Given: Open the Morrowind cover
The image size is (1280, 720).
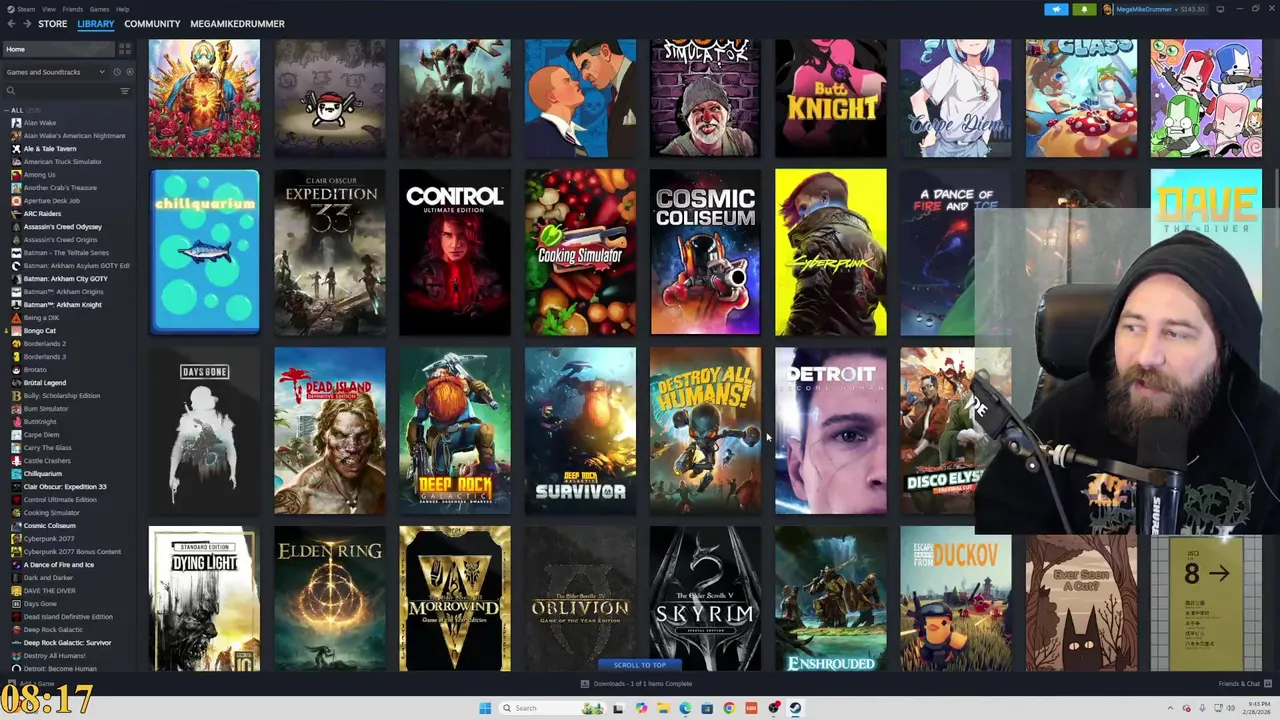Looking at the screenshot, I should (455, 598).
